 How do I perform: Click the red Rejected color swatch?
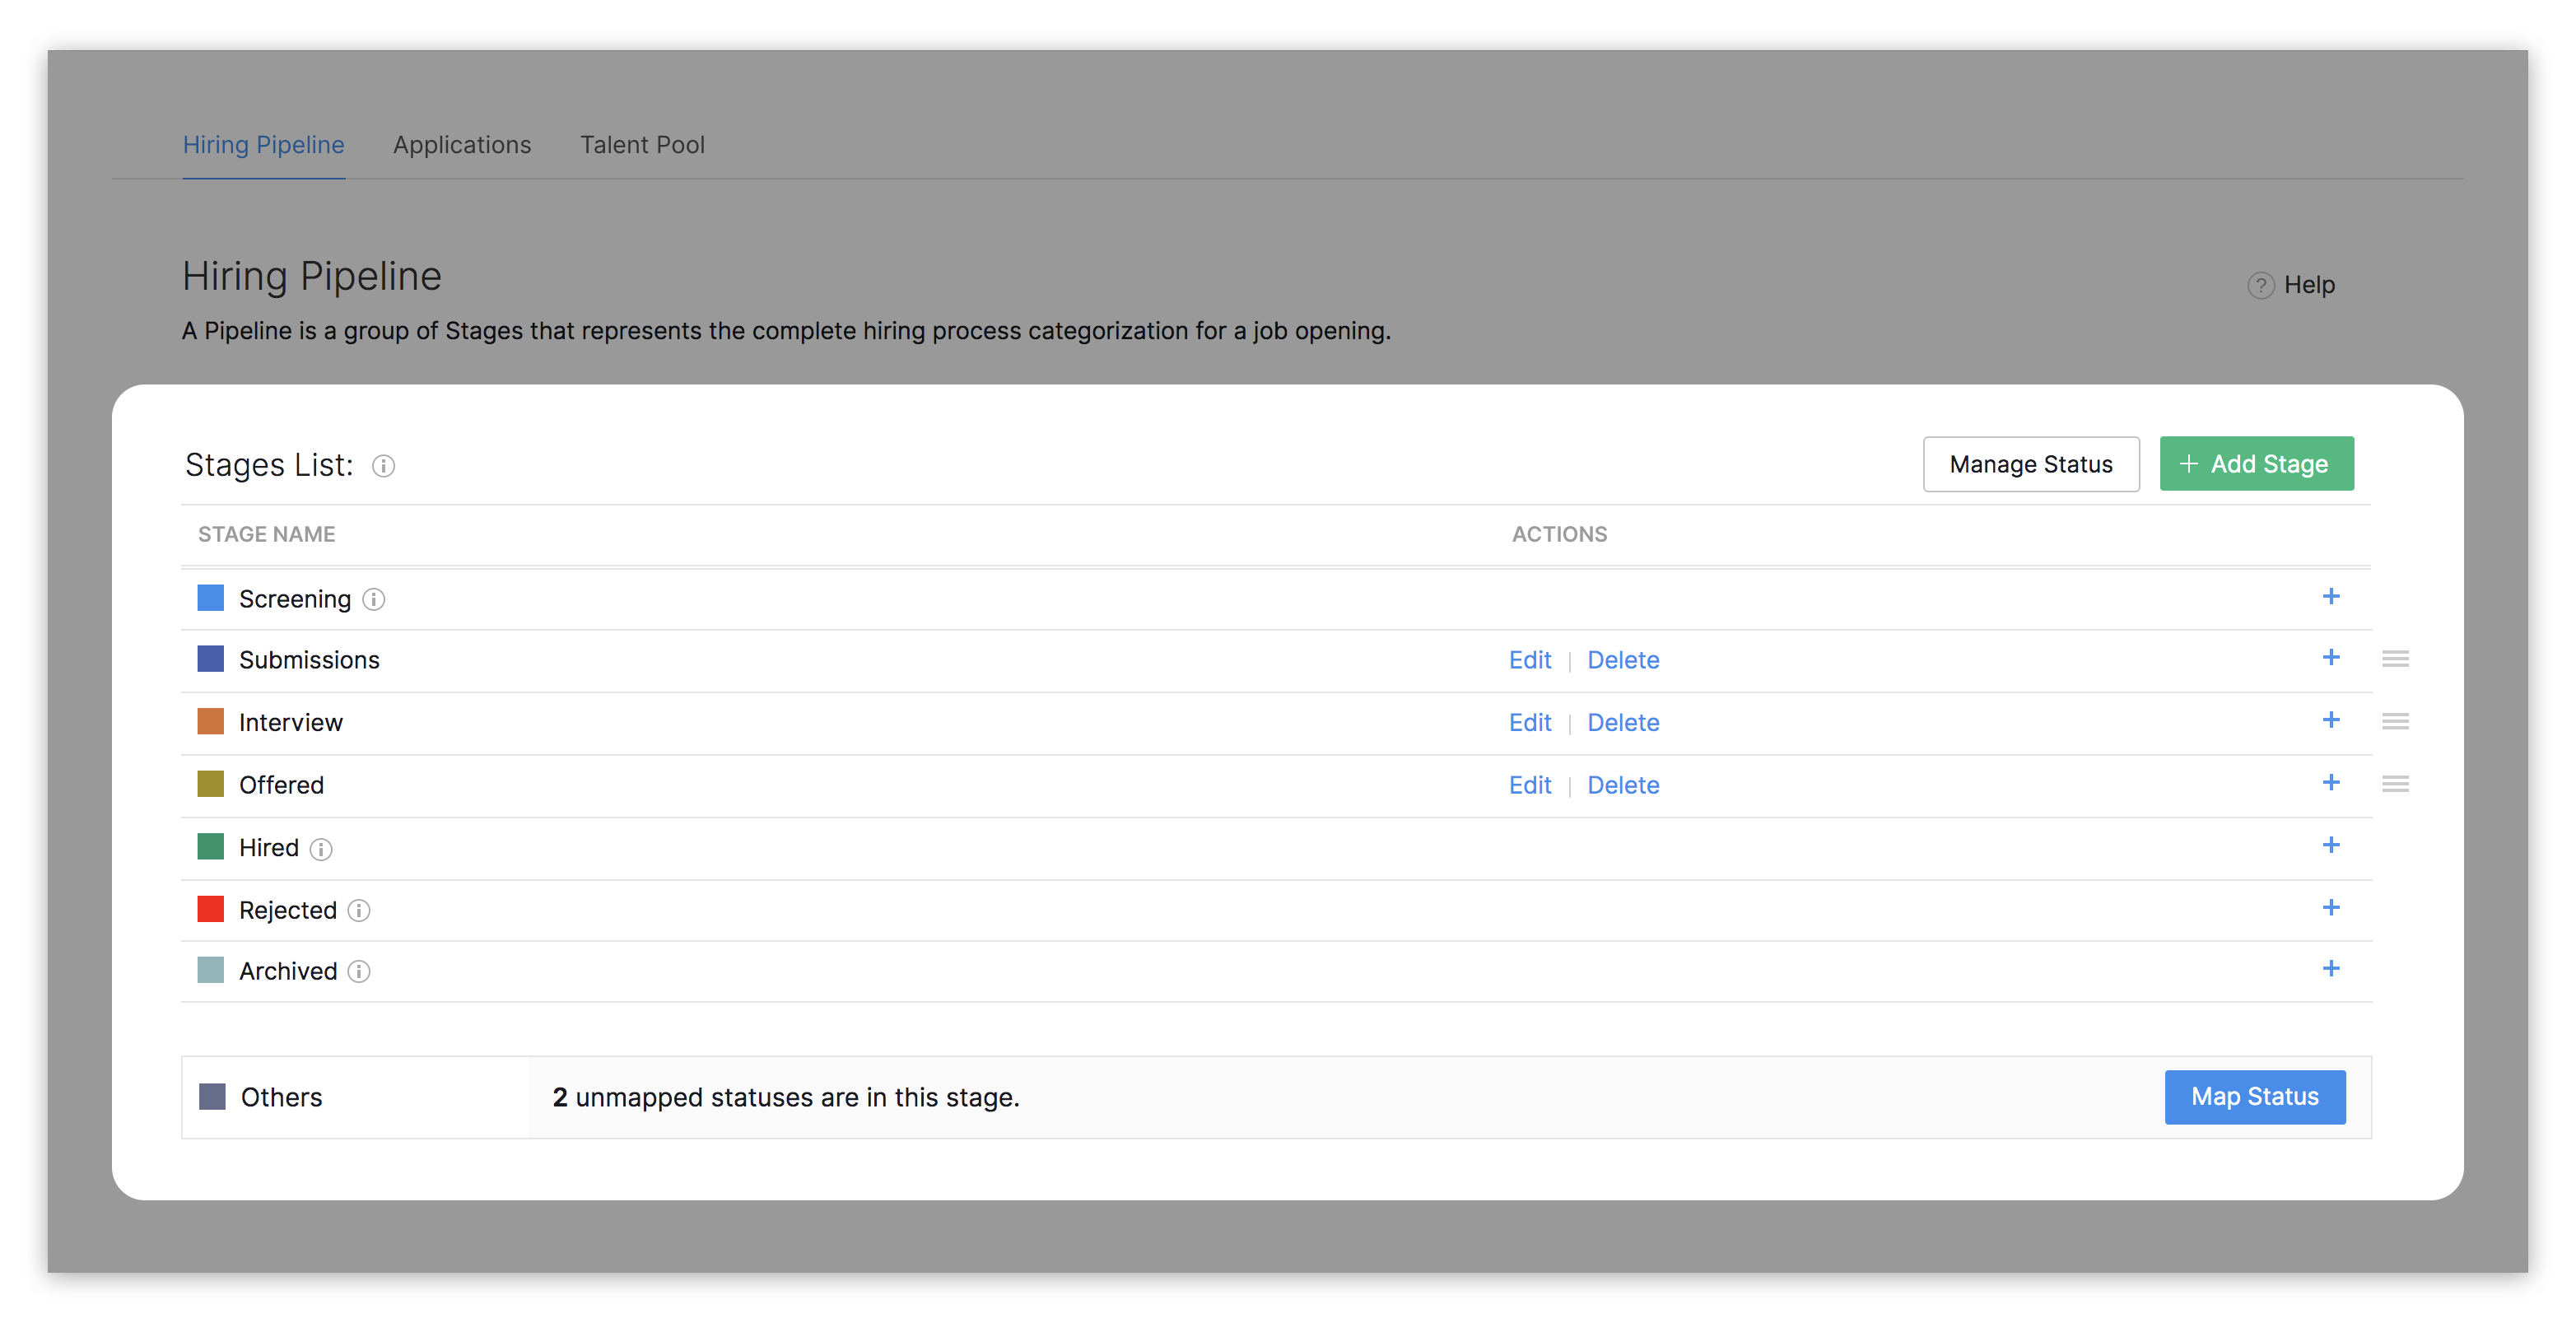click(211, 909)
